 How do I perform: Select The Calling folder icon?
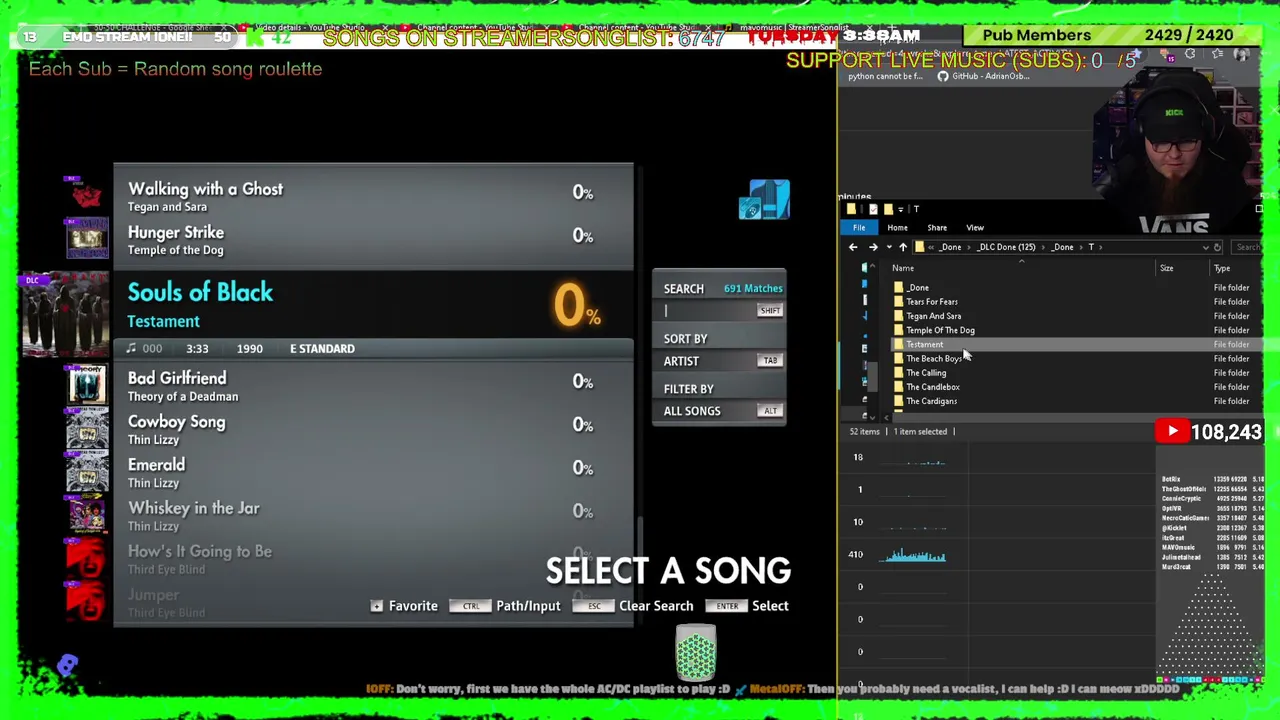pos(898,373)
